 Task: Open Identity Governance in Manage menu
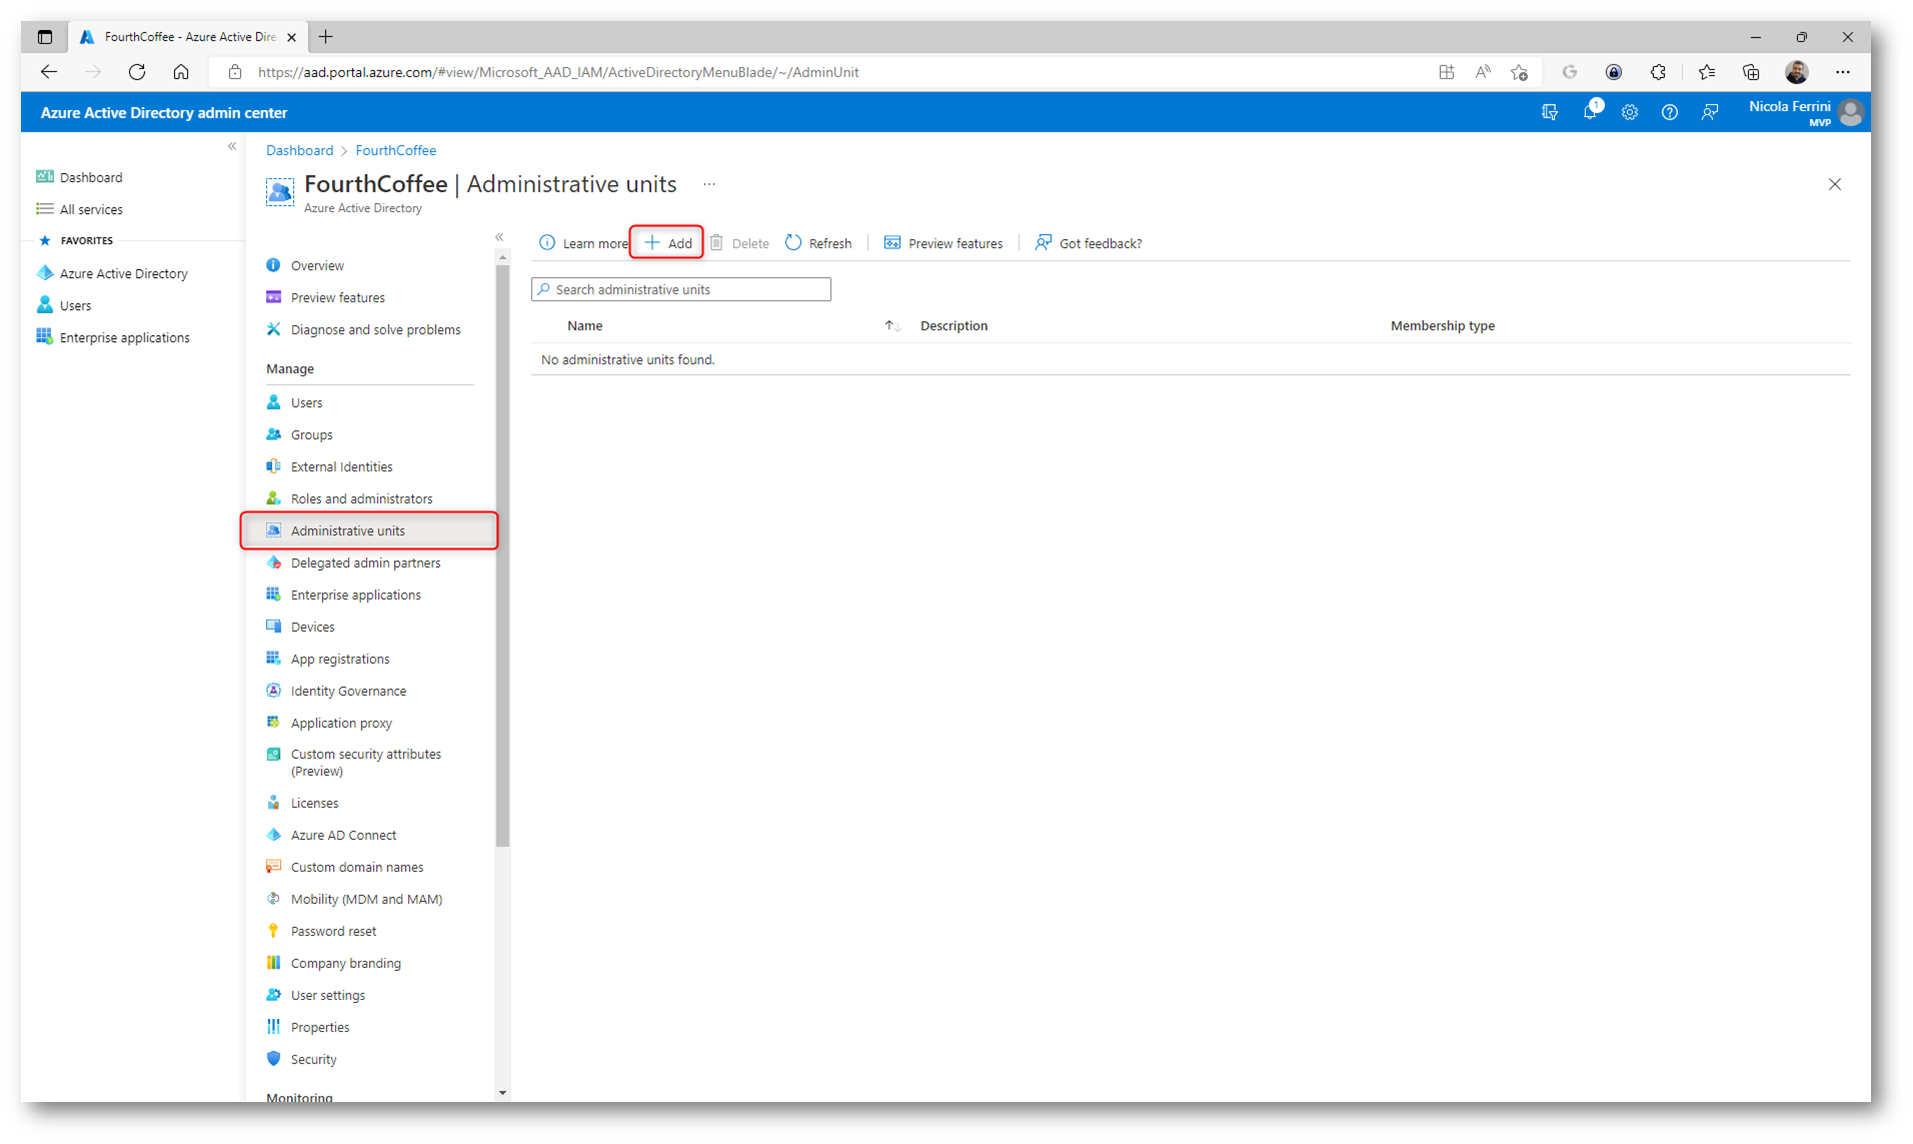click(348, 691)
